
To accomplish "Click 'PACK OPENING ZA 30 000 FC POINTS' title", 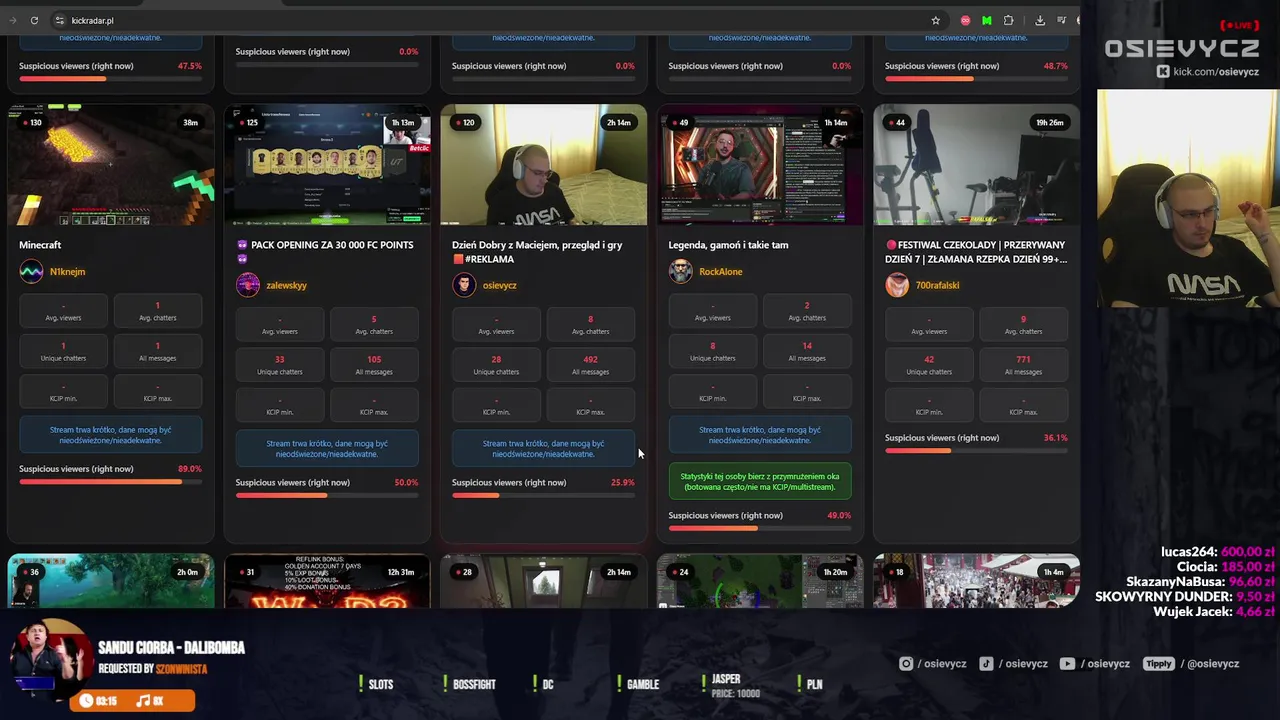I will click(x=326, y=251).
